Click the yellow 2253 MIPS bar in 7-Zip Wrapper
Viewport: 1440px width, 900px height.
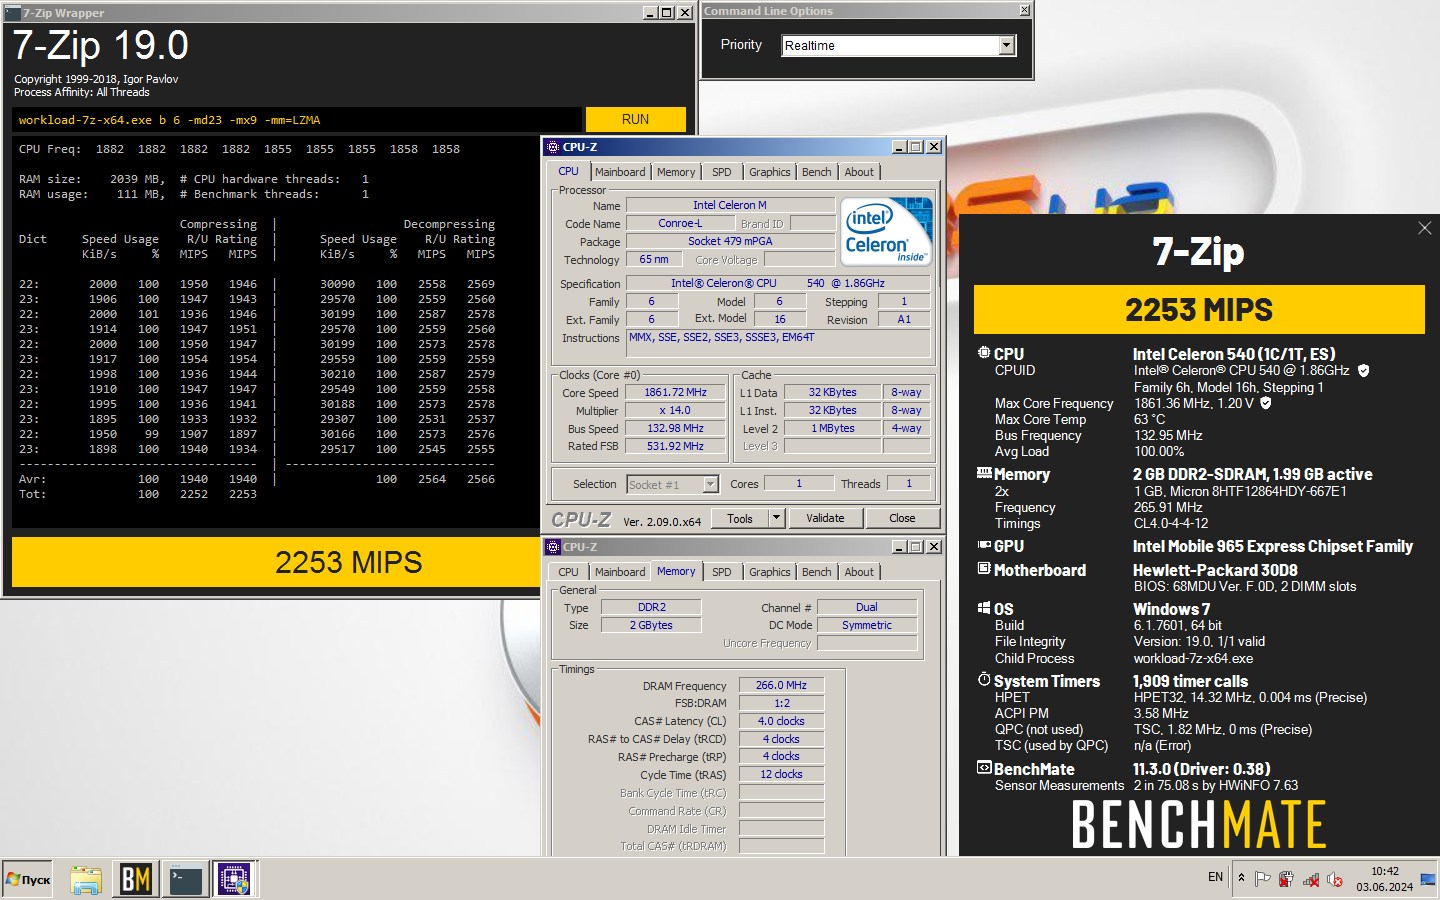point(276,562)
